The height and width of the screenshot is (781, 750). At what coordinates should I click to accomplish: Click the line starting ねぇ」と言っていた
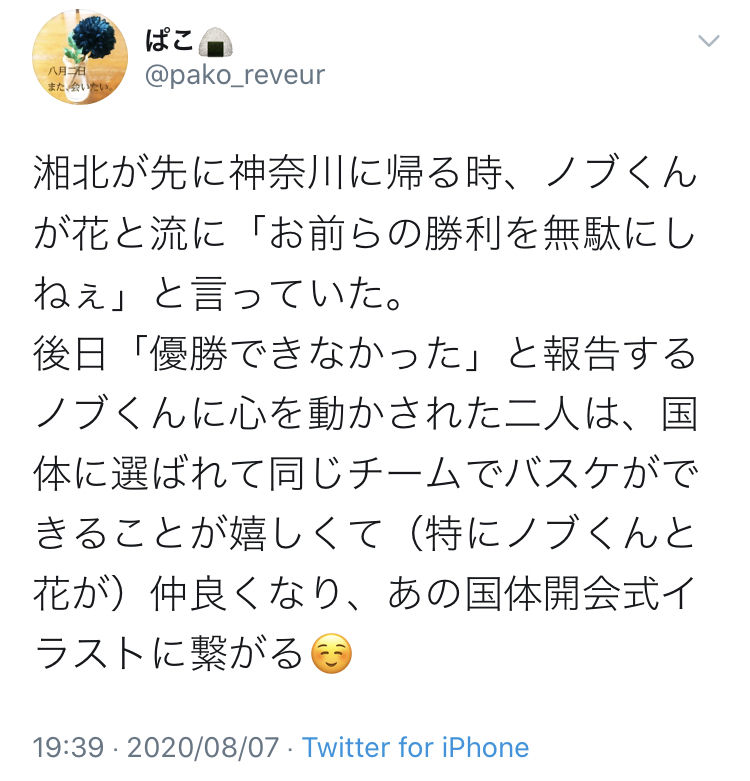click(x=217, y=294)
